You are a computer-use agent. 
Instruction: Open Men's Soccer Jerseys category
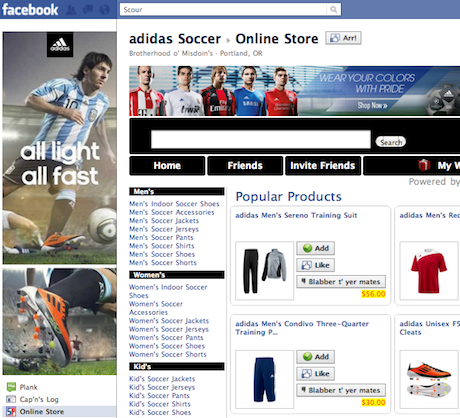pyautogui.click(x=164, y=229)
